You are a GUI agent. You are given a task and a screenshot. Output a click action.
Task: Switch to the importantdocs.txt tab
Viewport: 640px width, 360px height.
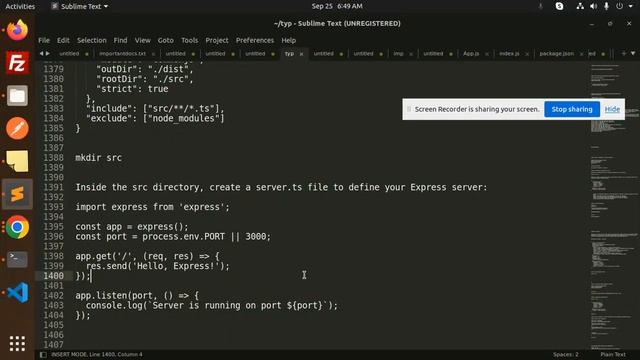pyautogui.click(x=122, y=54)
